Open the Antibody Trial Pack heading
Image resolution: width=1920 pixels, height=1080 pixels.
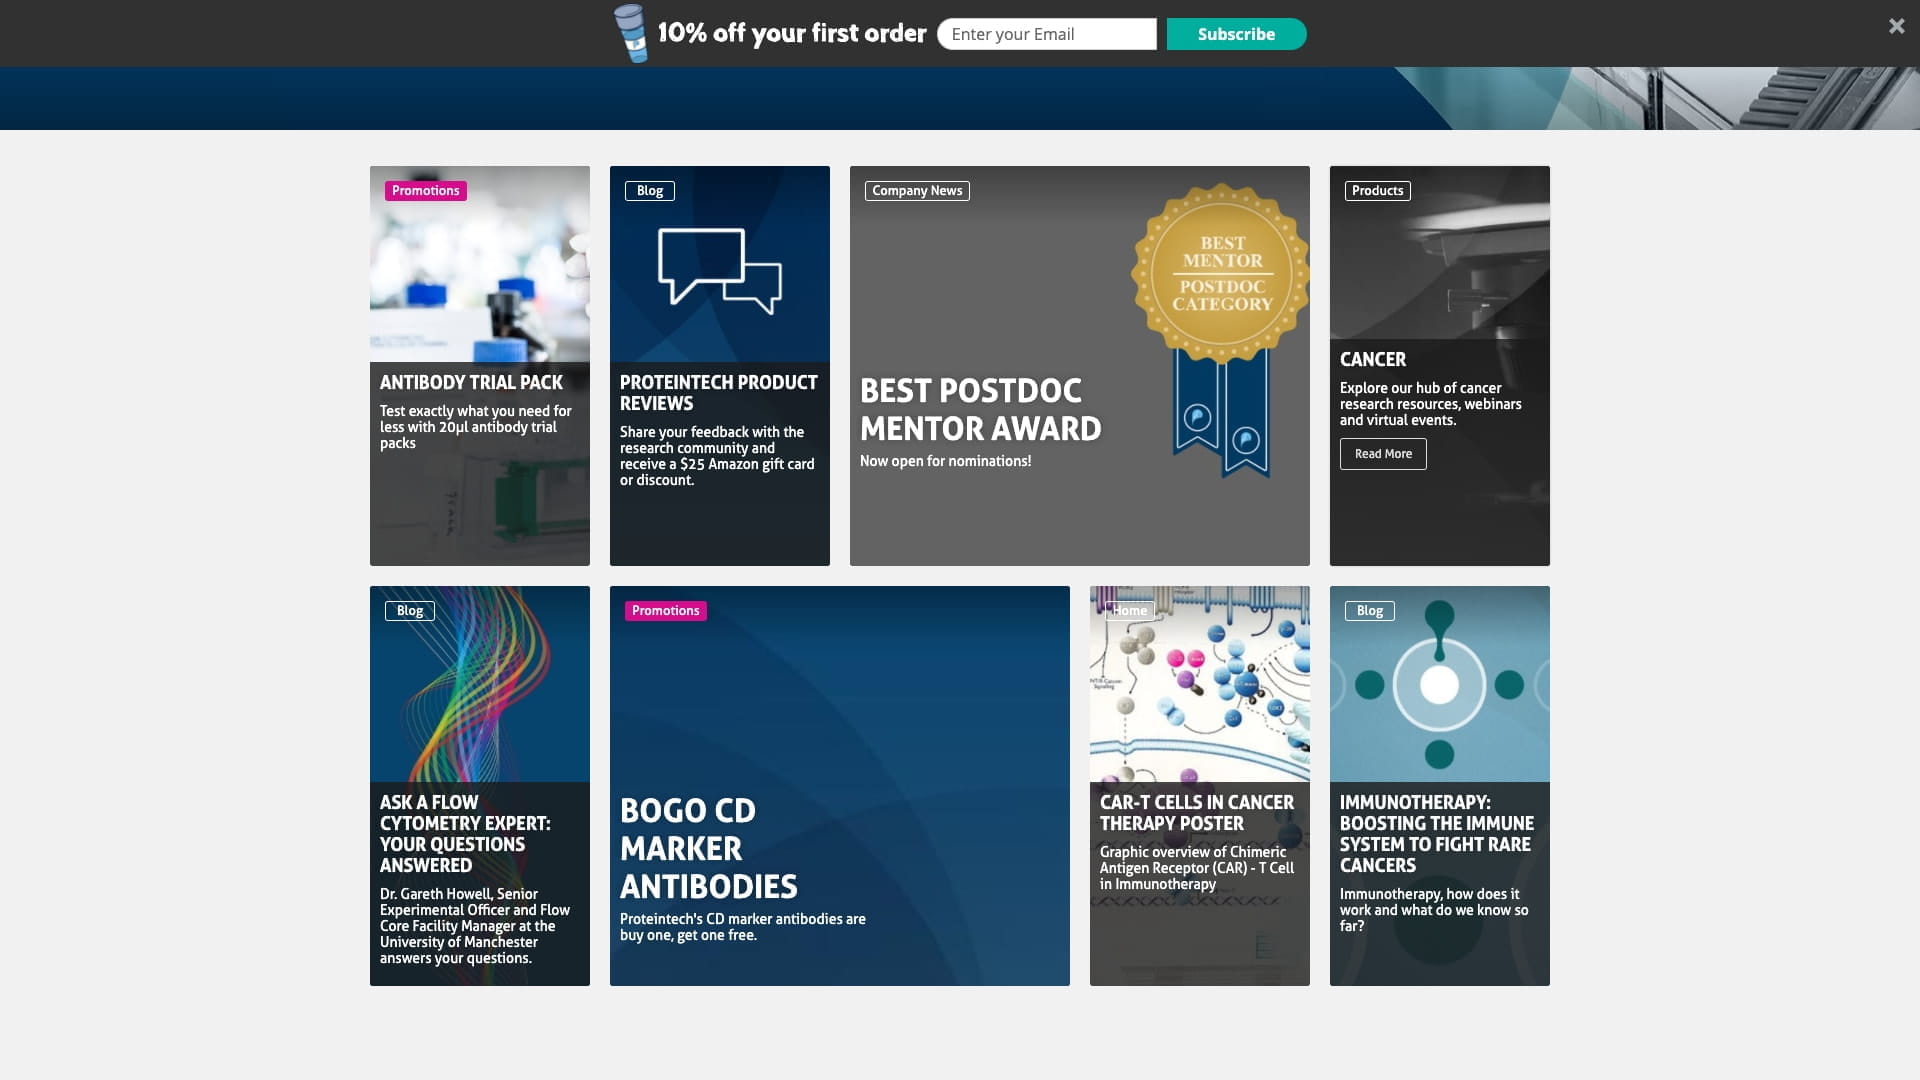pos(471,383)
